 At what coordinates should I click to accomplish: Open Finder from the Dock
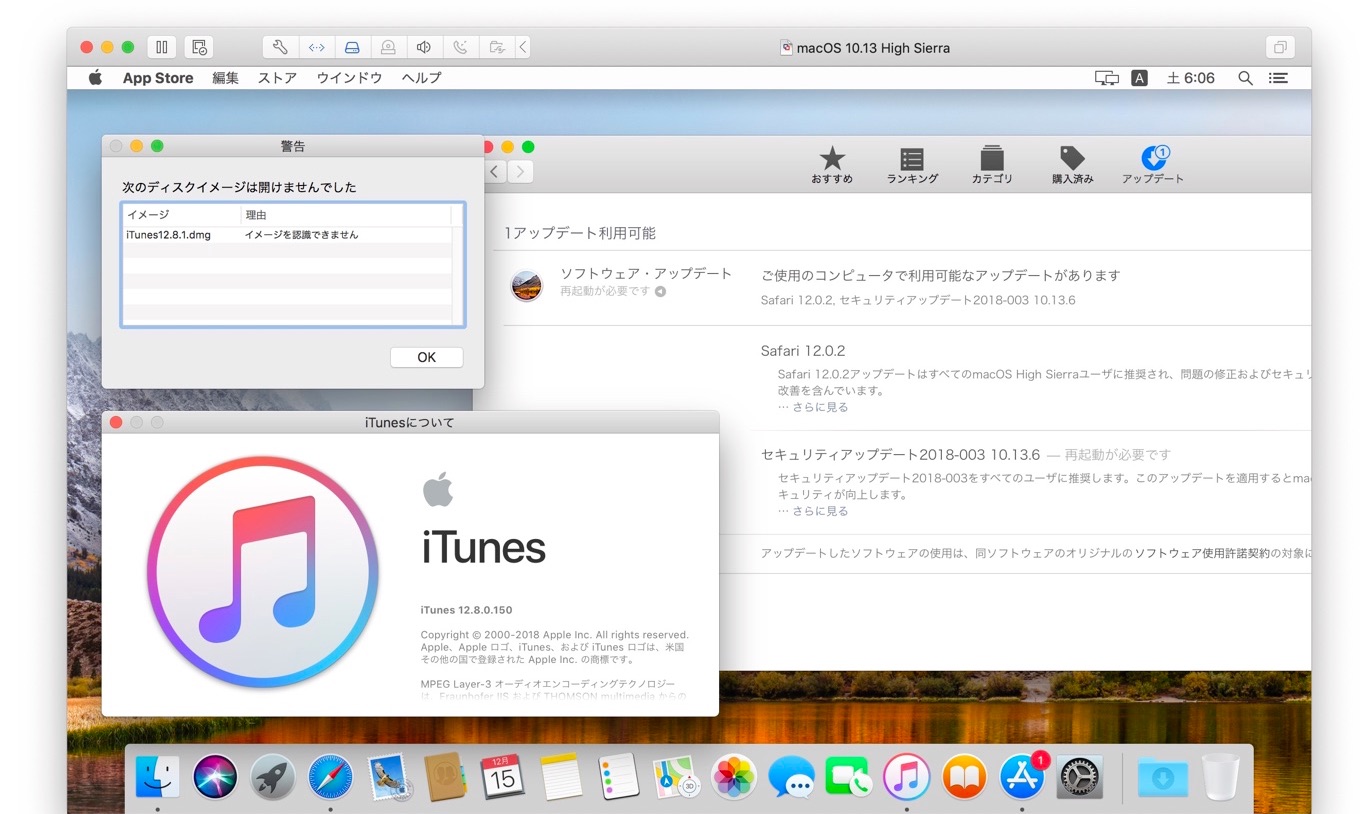[x=157, y=777]
